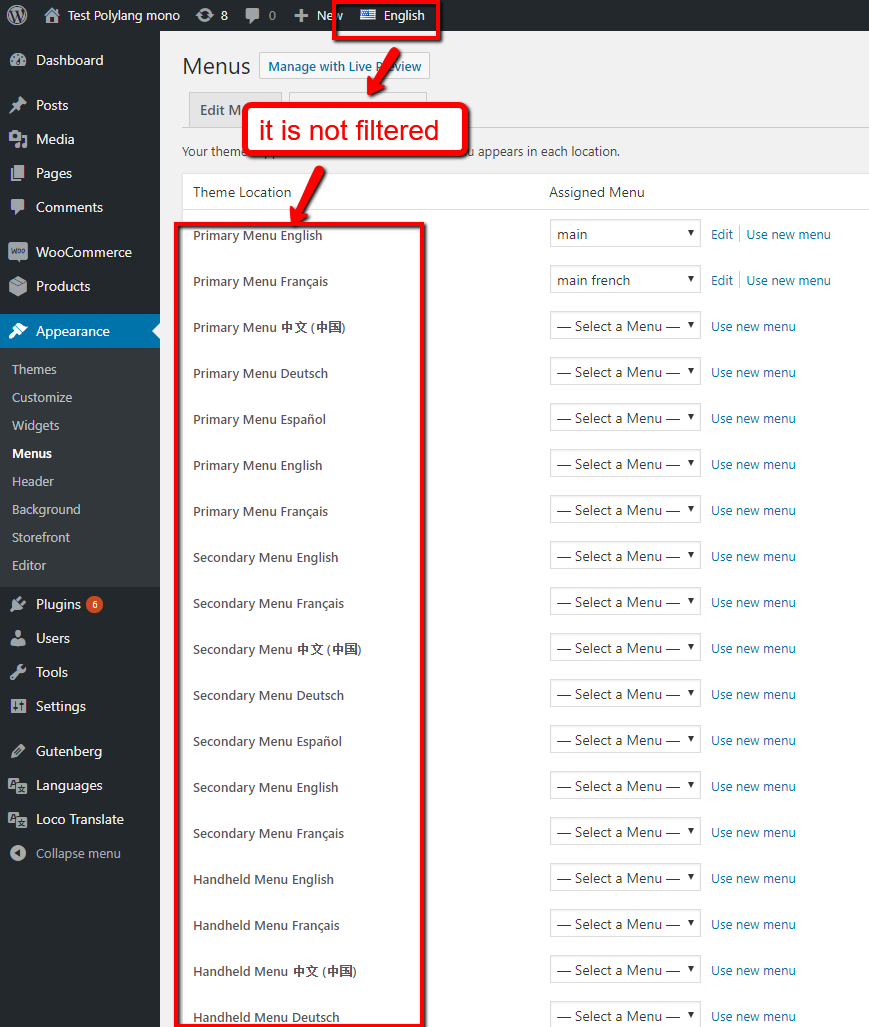Open the main menu dropdown for Primary Menu English
This screenshot has width=869, height=1027.
tap(624, 233)
